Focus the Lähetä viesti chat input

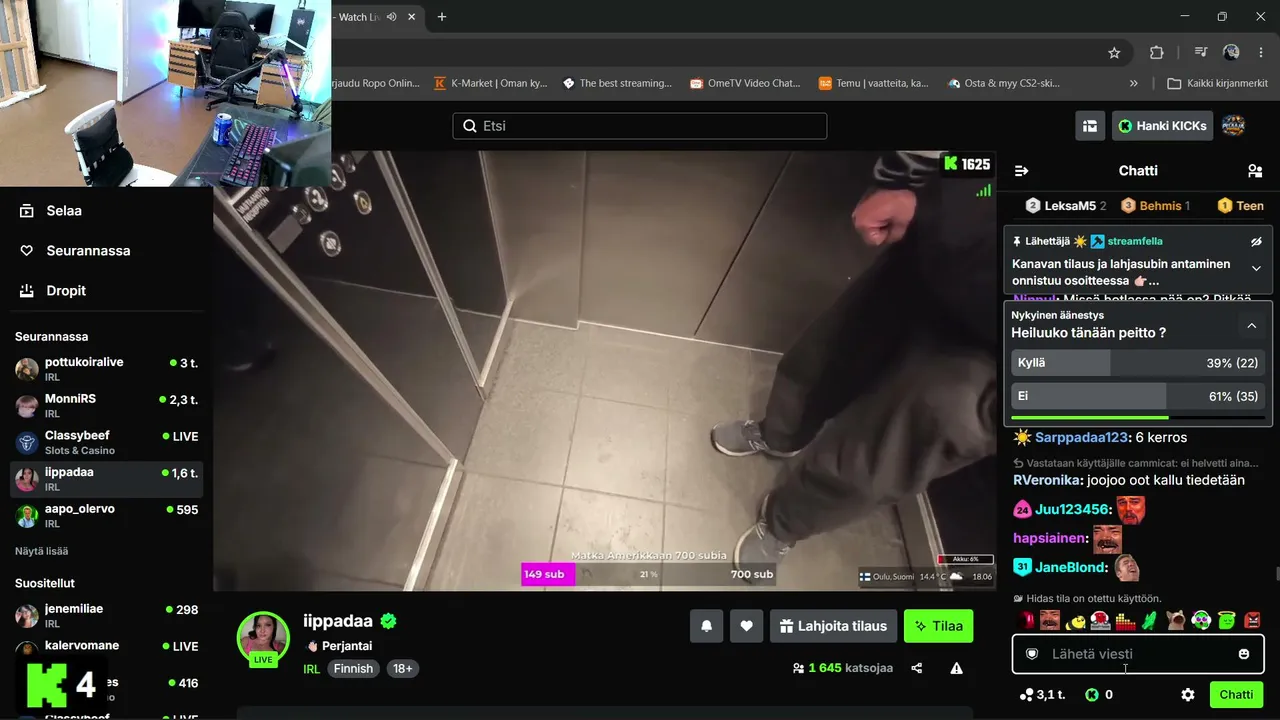[x=1138, y=654]
